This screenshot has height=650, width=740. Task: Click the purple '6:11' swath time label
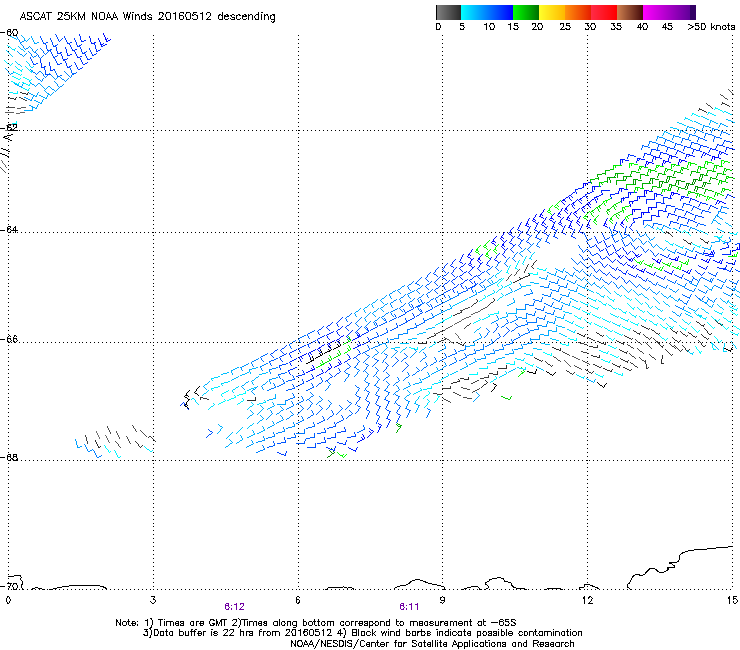pos(409,607)
